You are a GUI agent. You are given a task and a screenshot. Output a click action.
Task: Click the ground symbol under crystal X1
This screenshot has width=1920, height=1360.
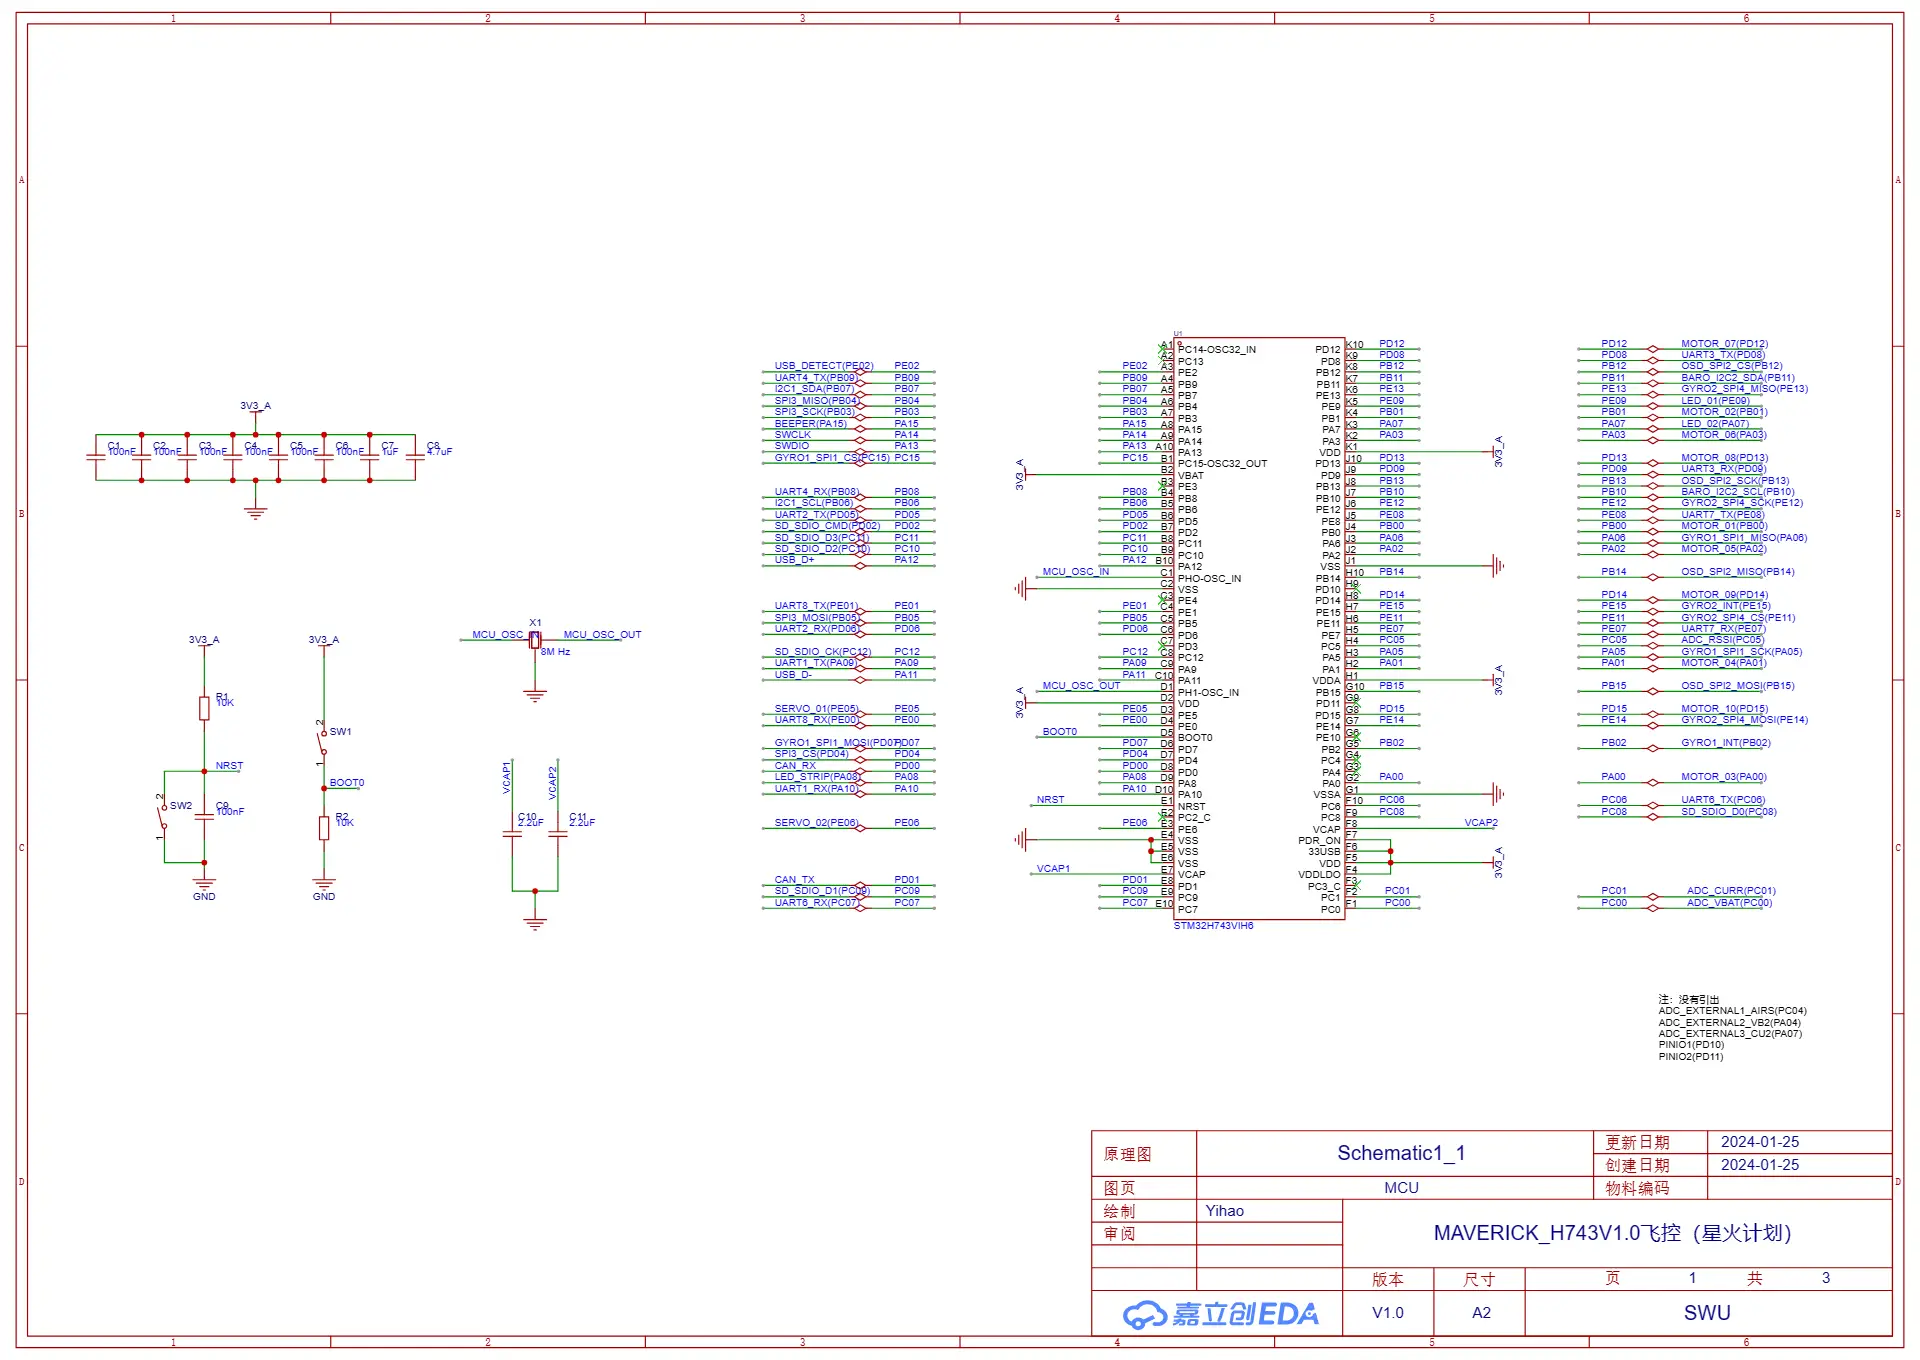tap(535, 695)
